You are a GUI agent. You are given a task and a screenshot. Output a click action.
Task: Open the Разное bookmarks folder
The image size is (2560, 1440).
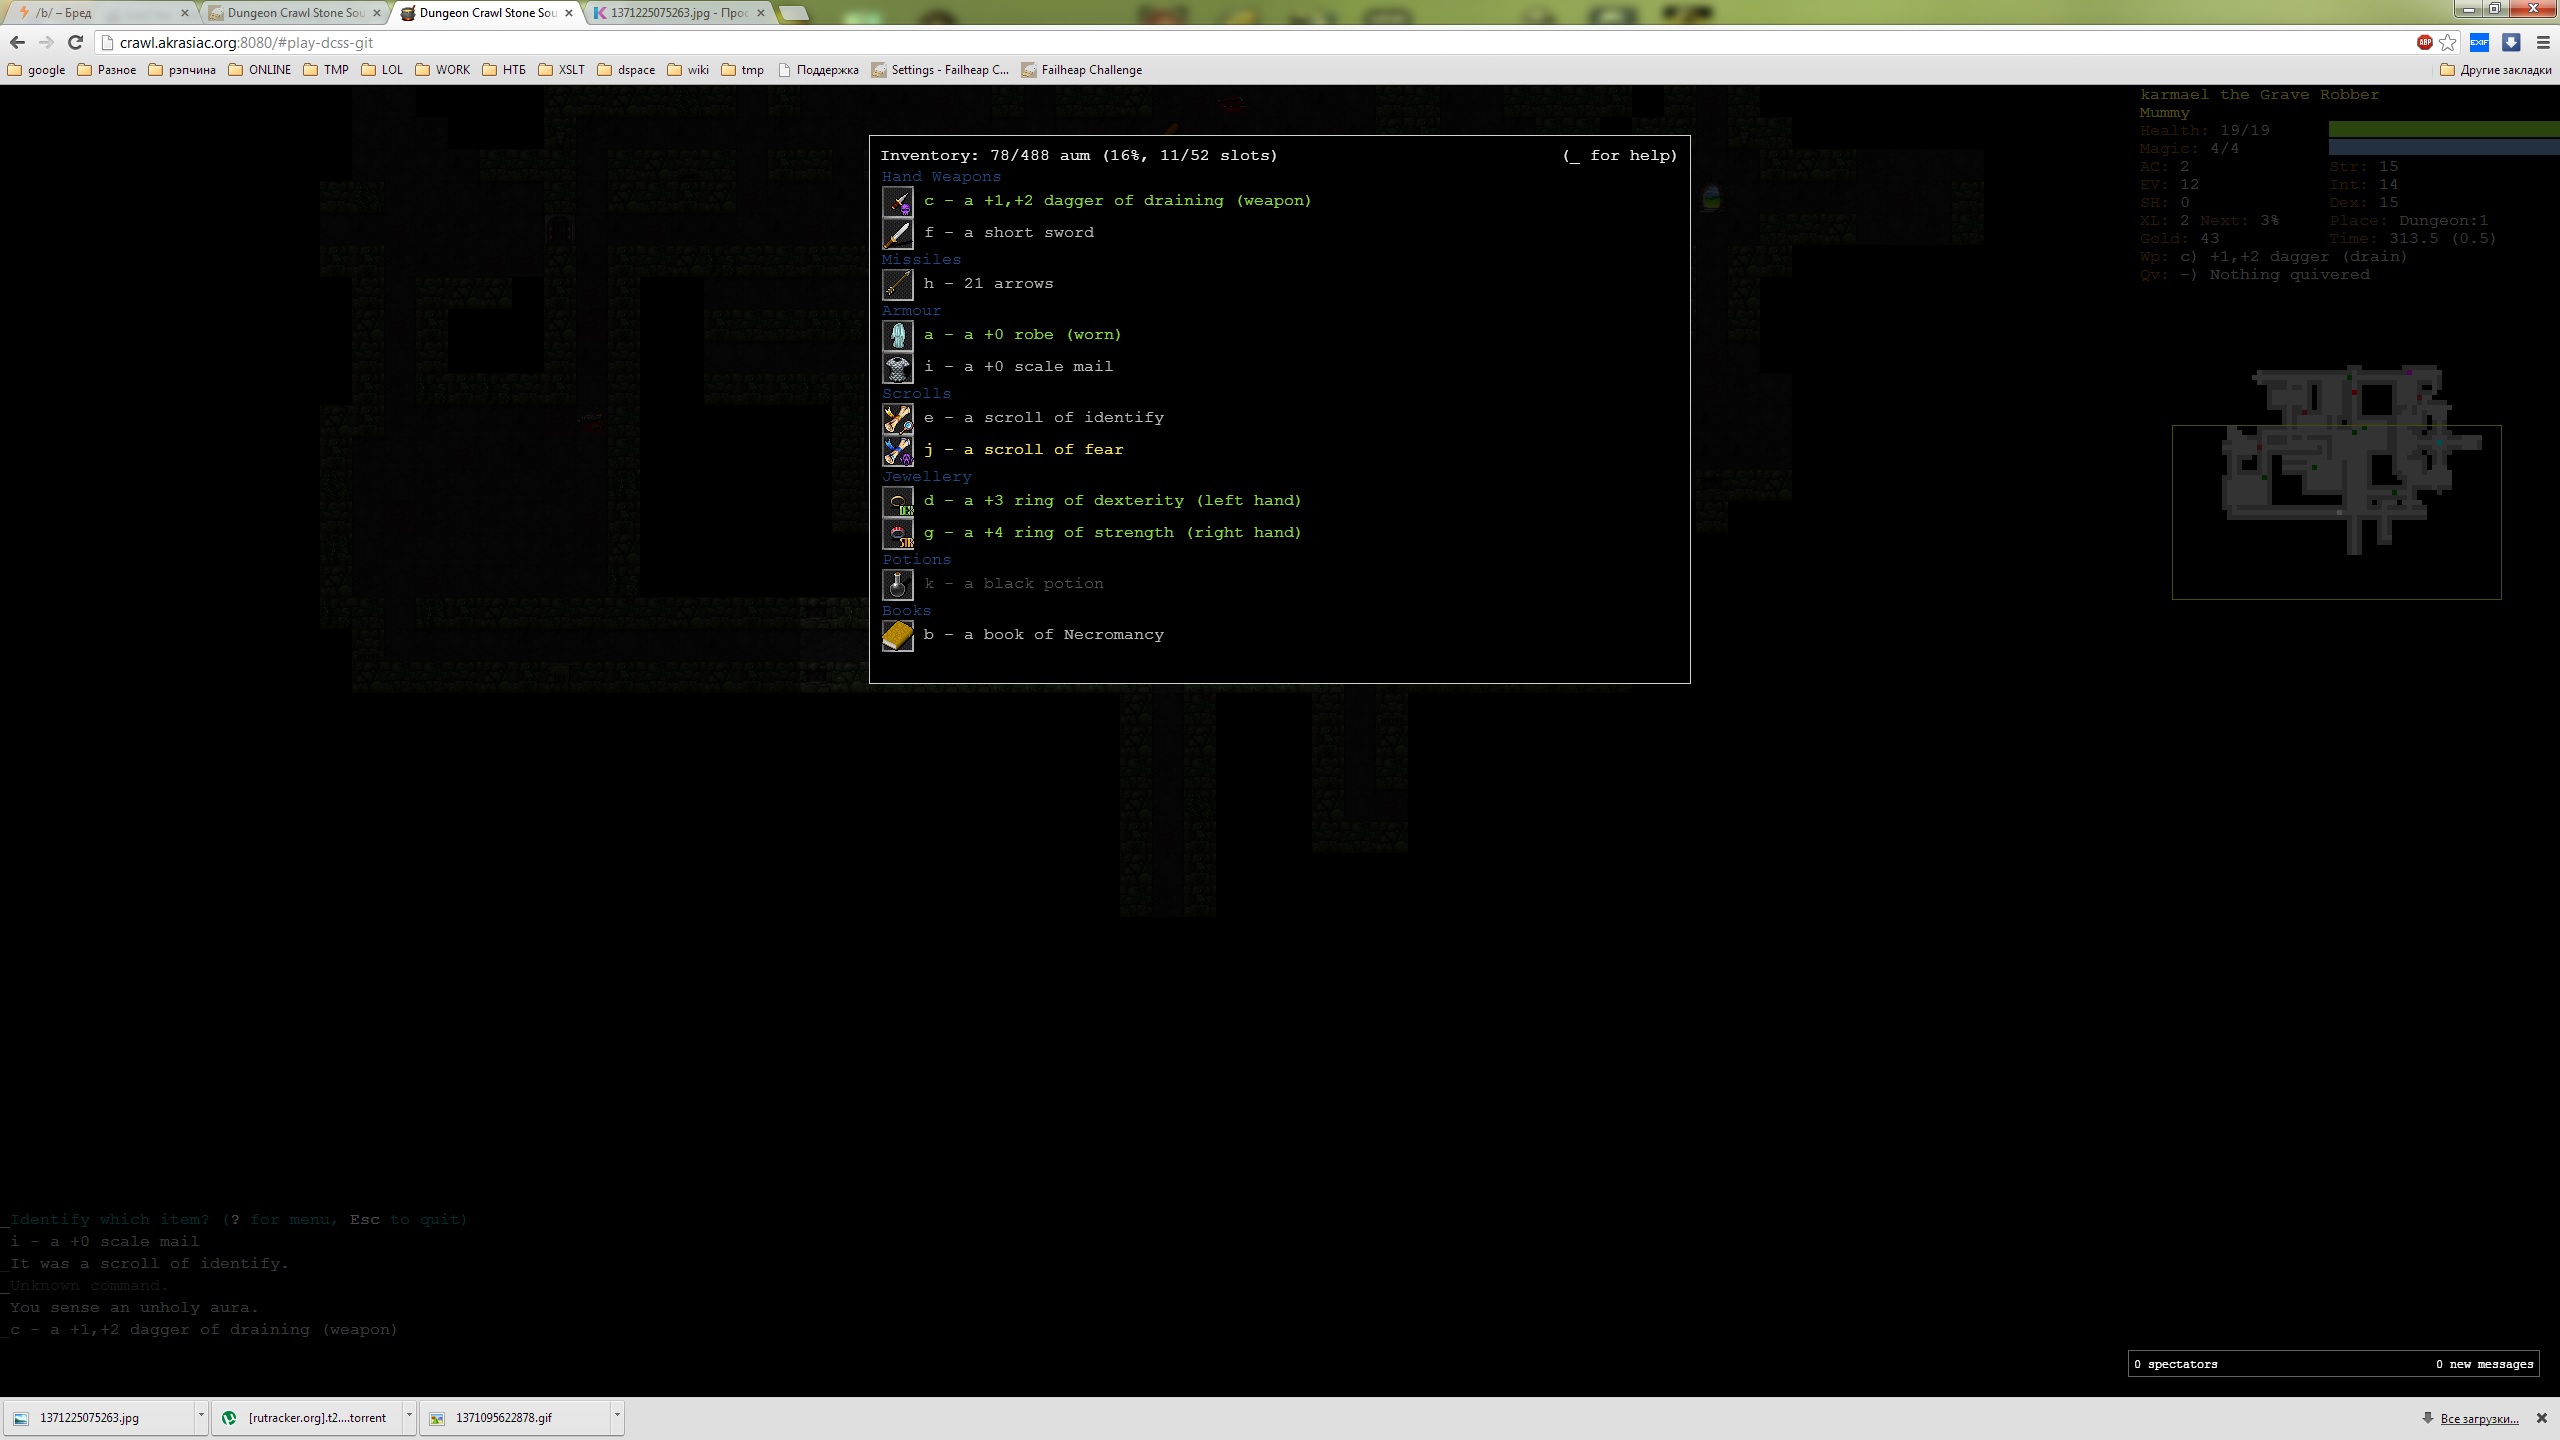tap(107, 70)
